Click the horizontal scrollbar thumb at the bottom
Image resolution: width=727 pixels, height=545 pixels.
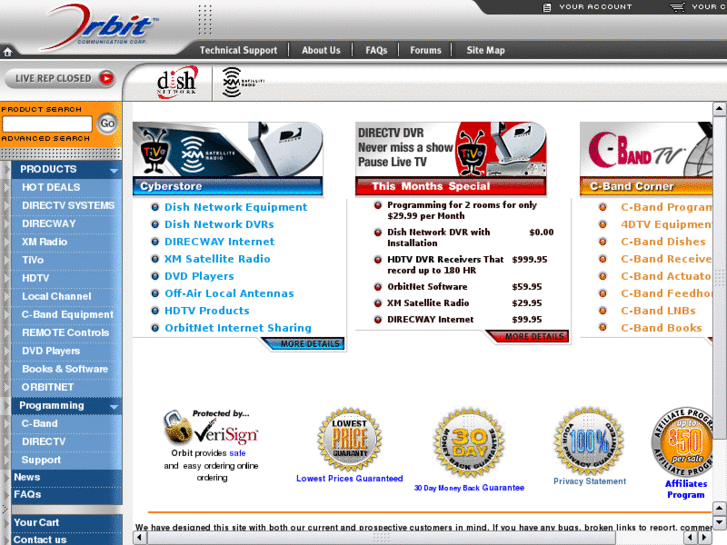(x=381, y=538)
